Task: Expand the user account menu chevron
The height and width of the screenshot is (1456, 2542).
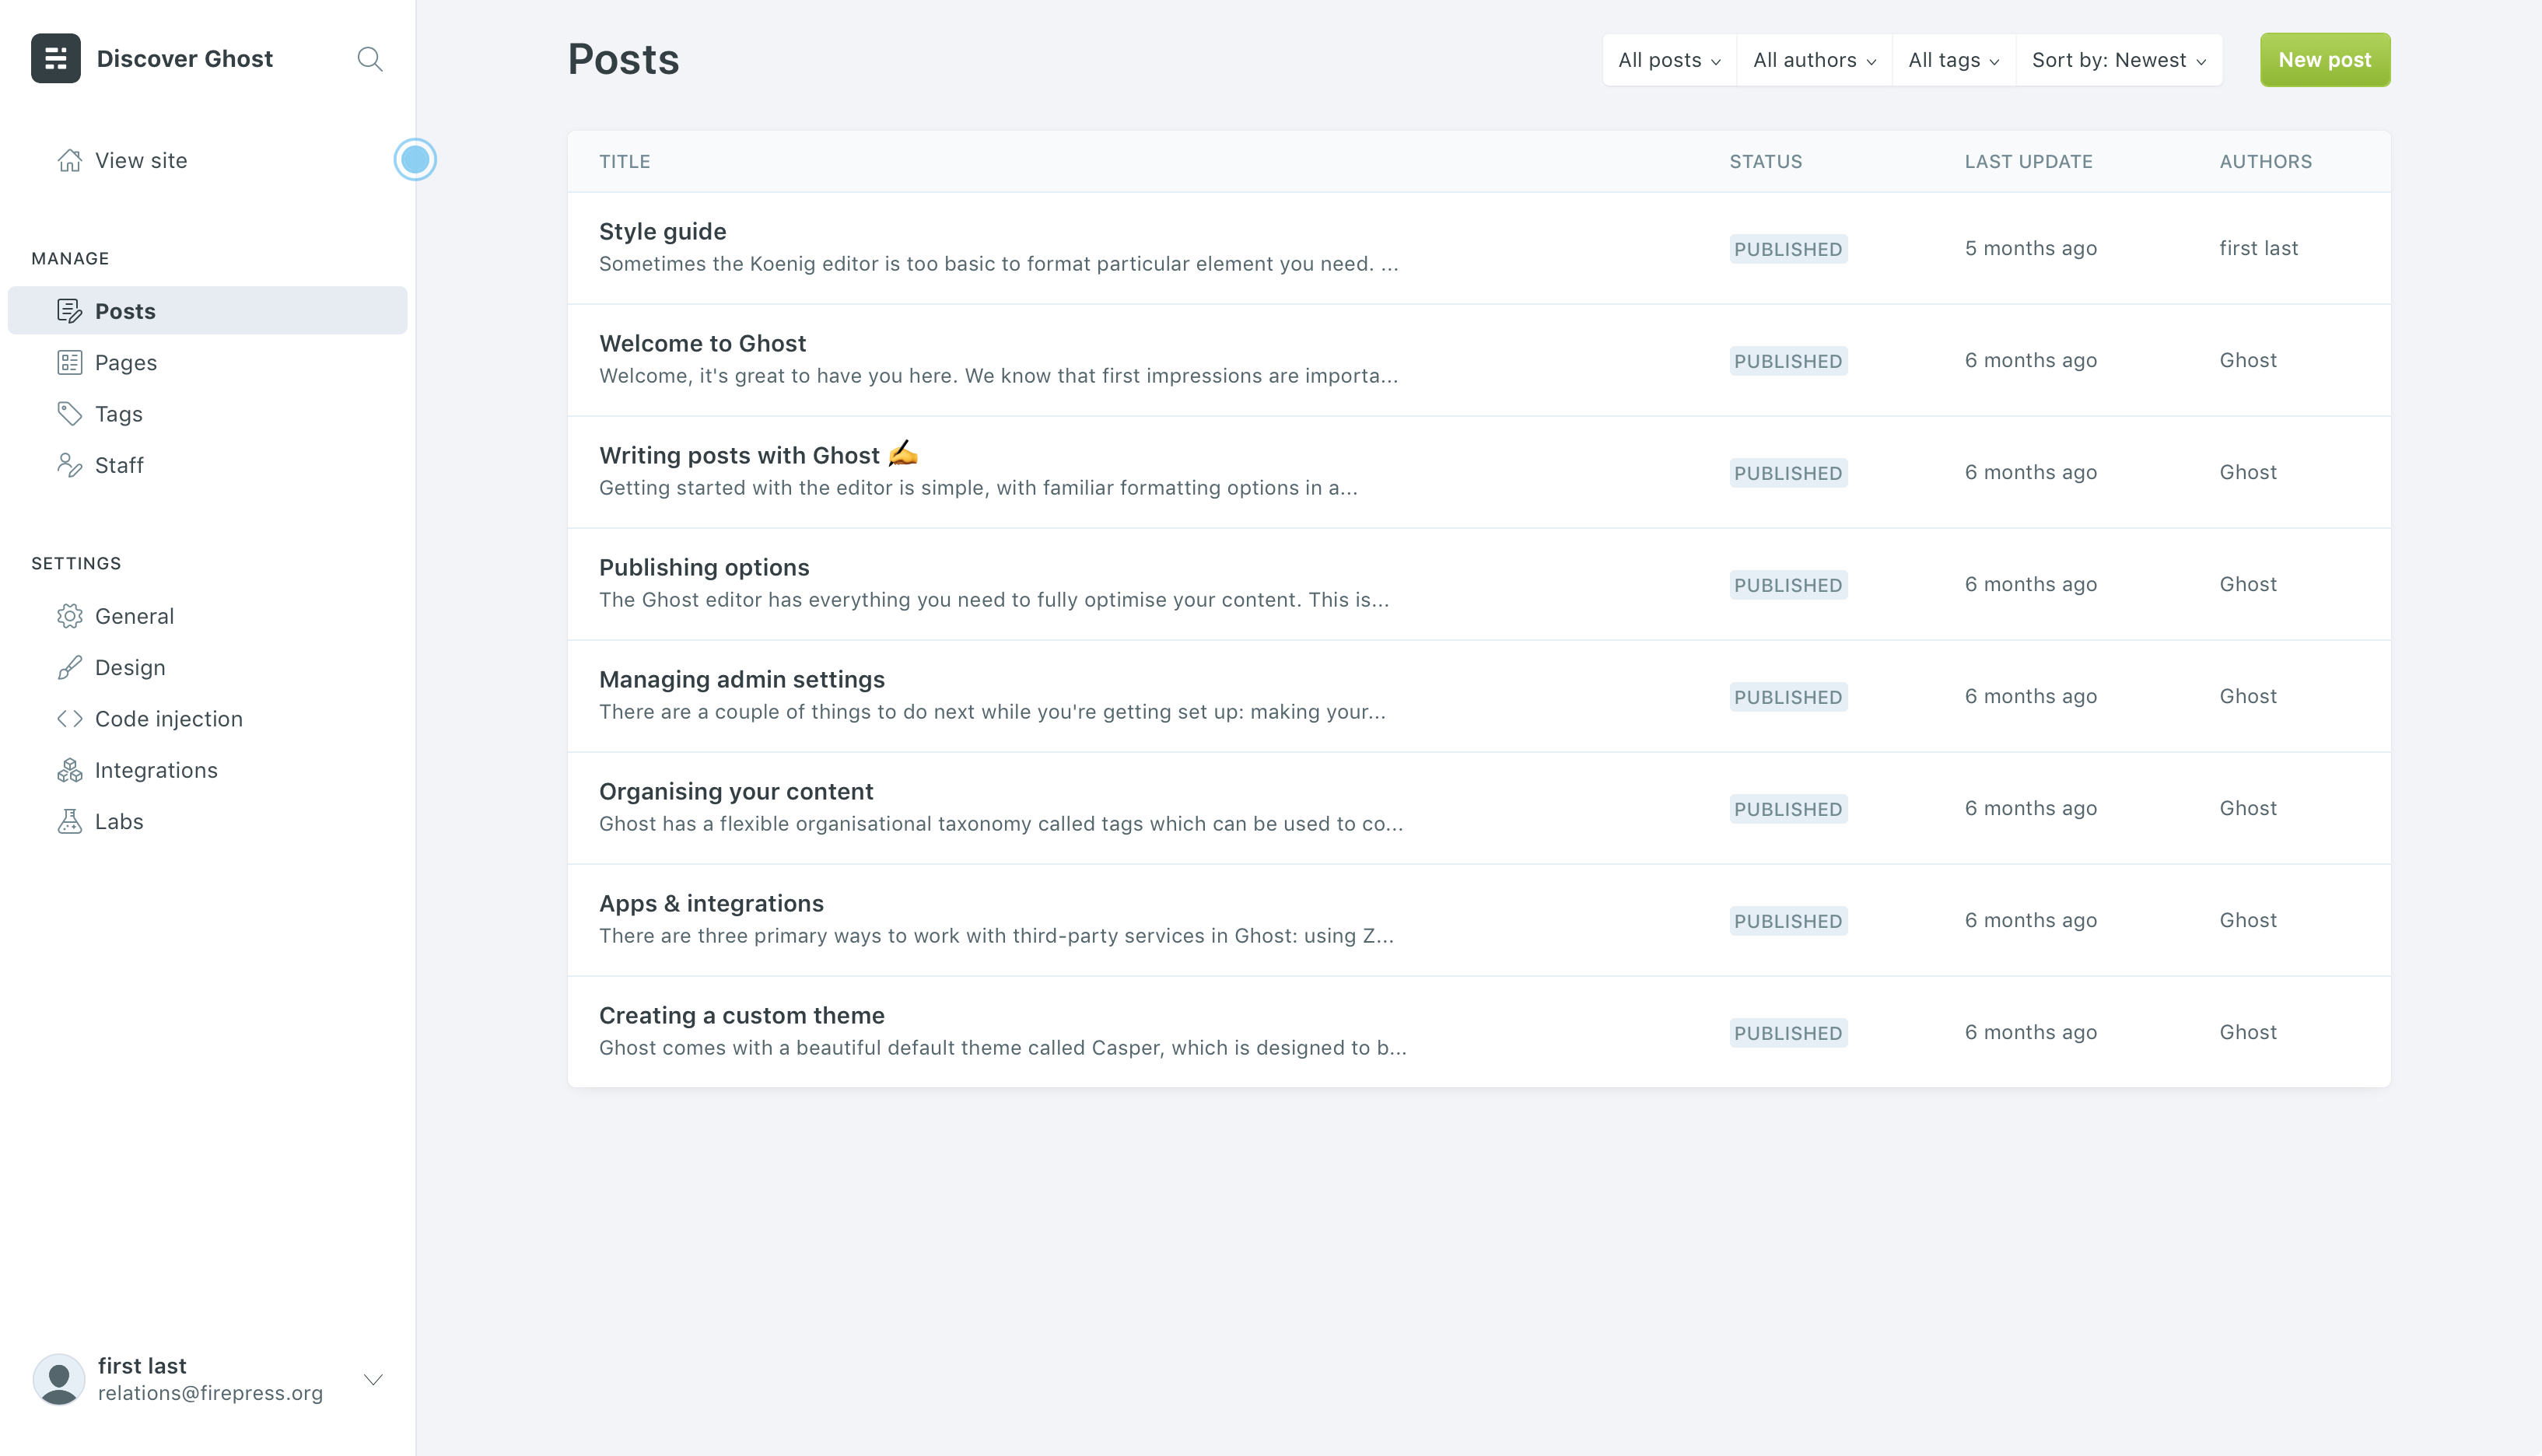Action: 373,1380
